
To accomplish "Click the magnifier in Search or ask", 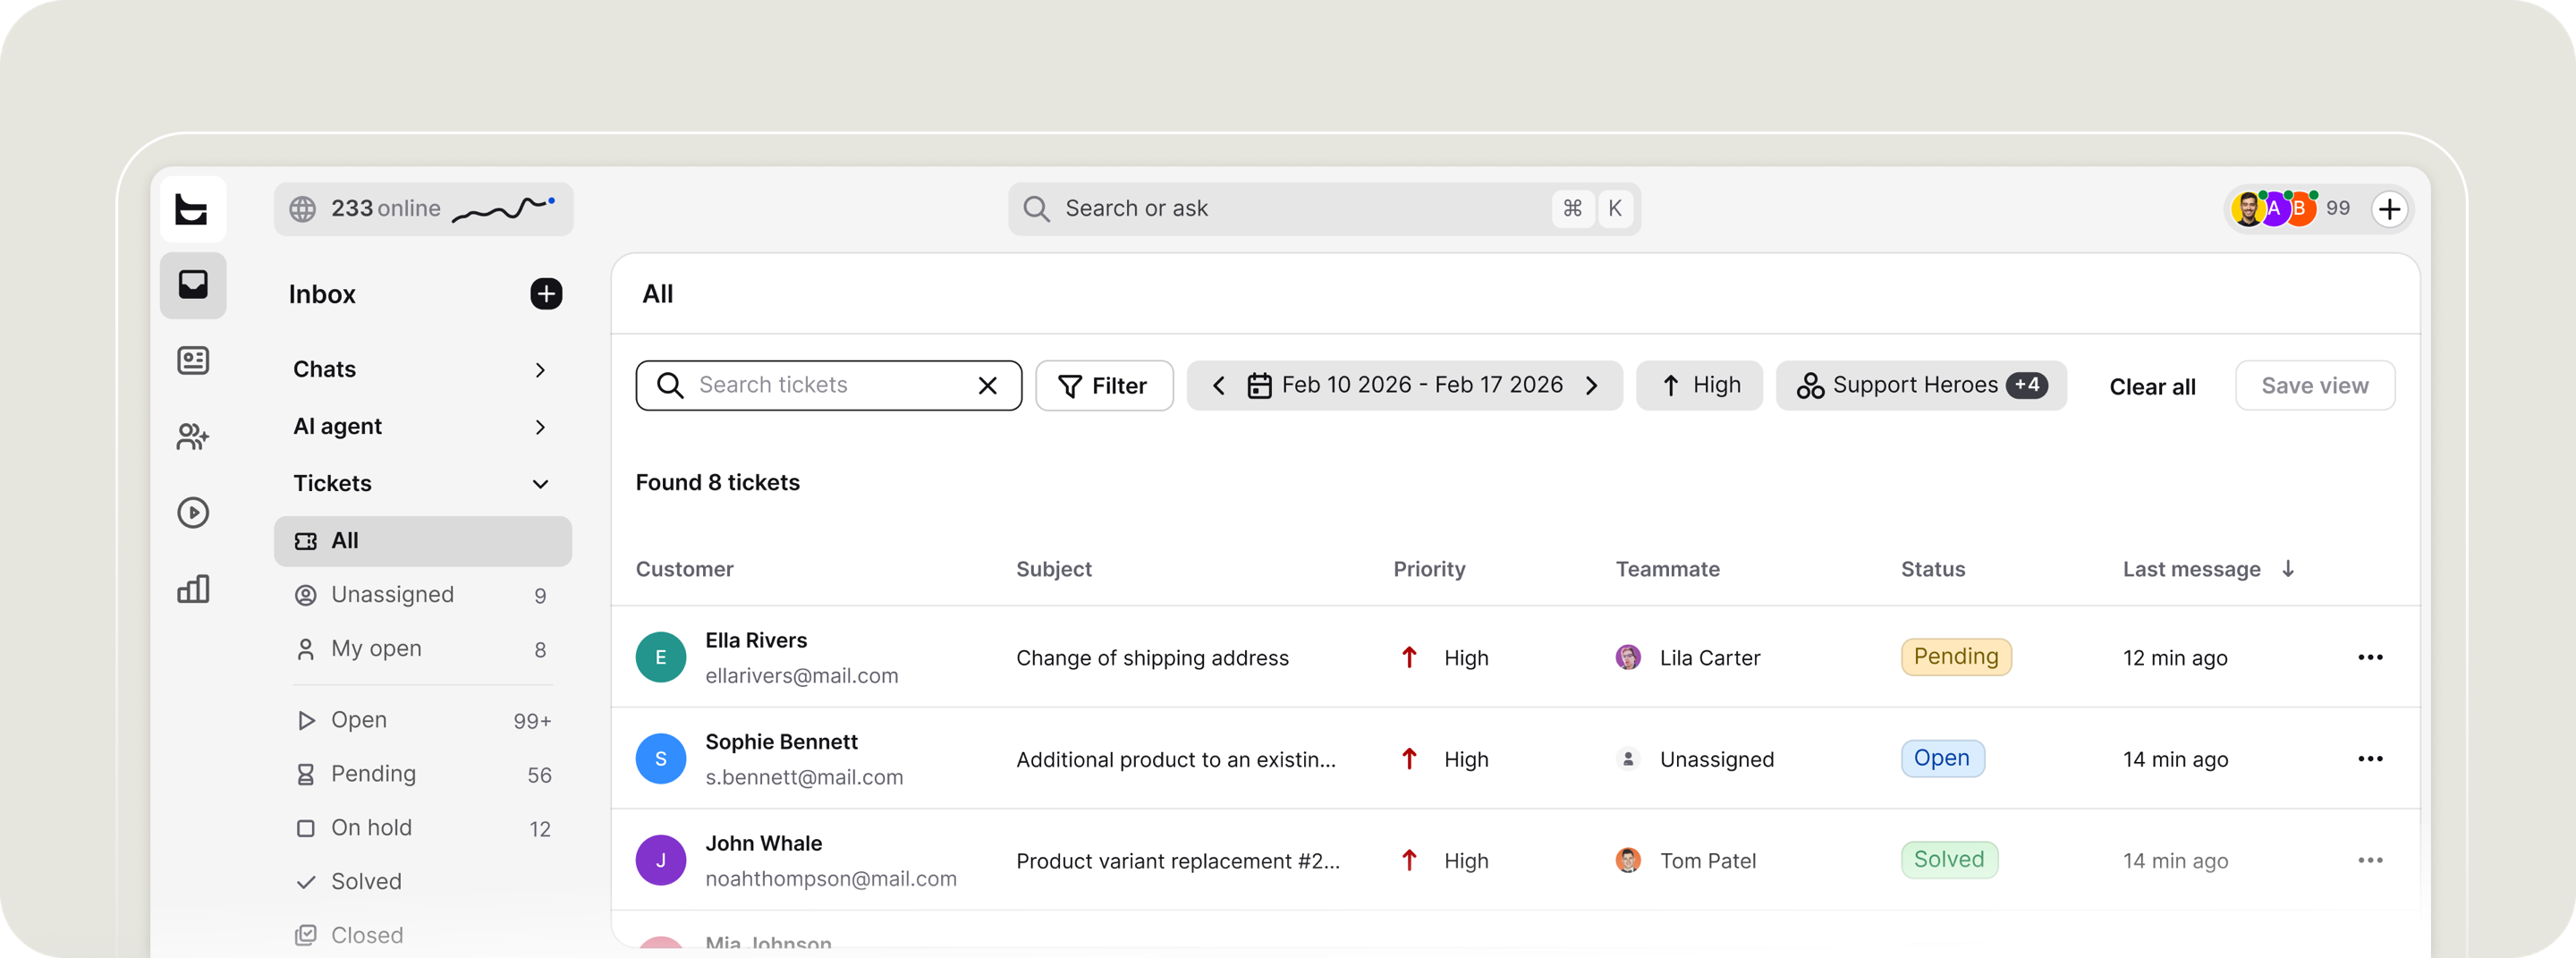I will (1037, 209).
